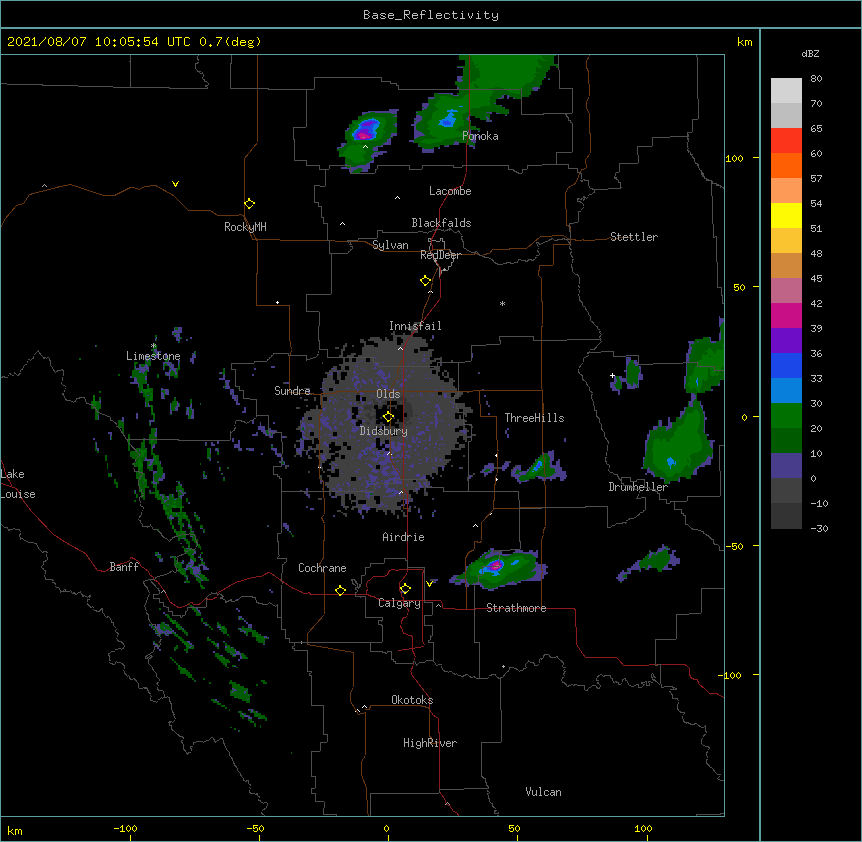Image resolution: width=862 pixels, height=842 pixels.
Task: Click the magenta storm core northwest of Ponoka
Action: tap(364, 134)
